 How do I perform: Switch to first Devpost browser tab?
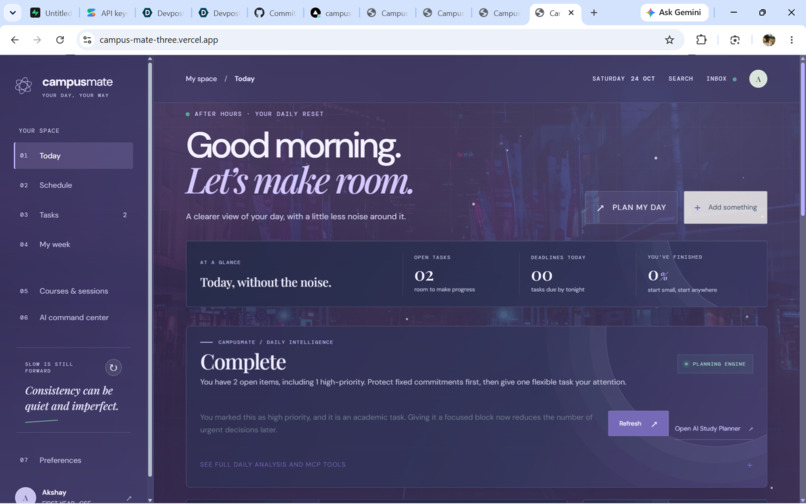(163, 13)
